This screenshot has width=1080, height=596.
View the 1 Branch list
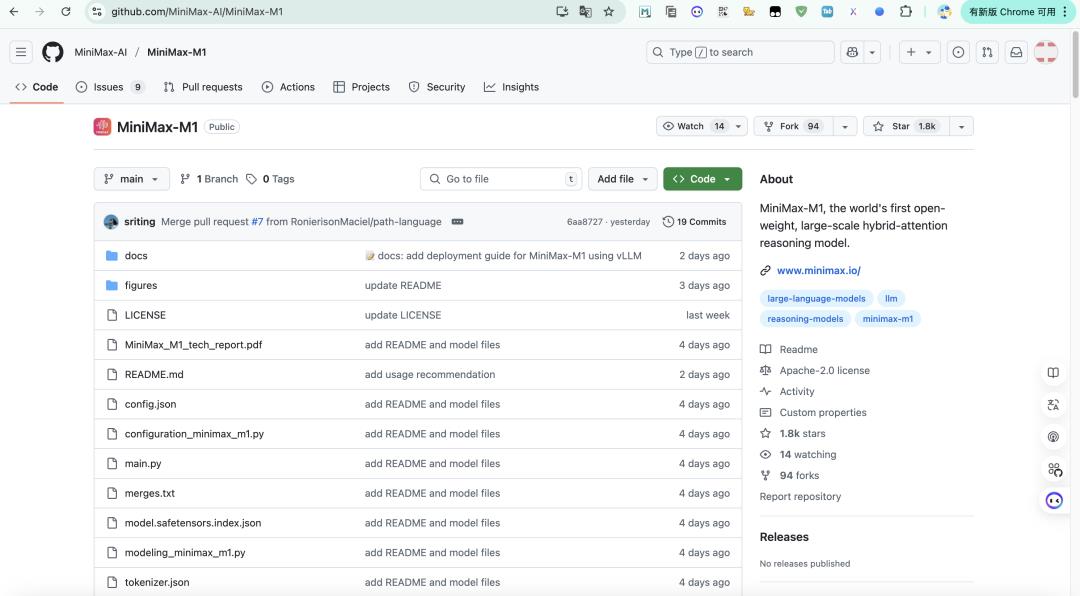209,179
